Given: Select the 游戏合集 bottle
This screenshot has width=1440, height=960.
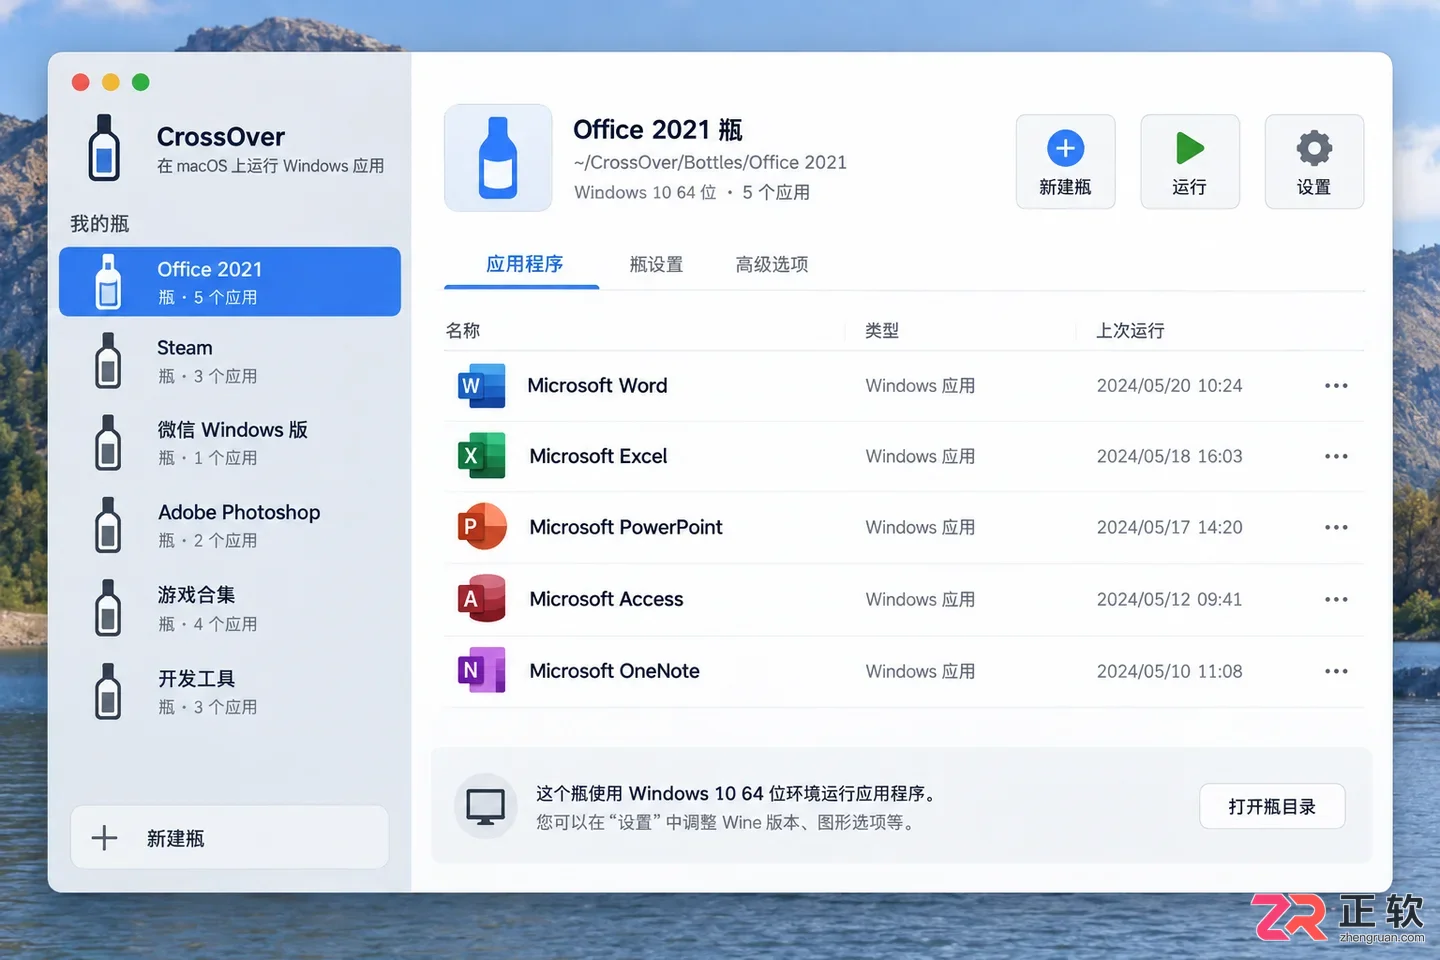Looking at the screenshot, I should (x=230, y=609).
